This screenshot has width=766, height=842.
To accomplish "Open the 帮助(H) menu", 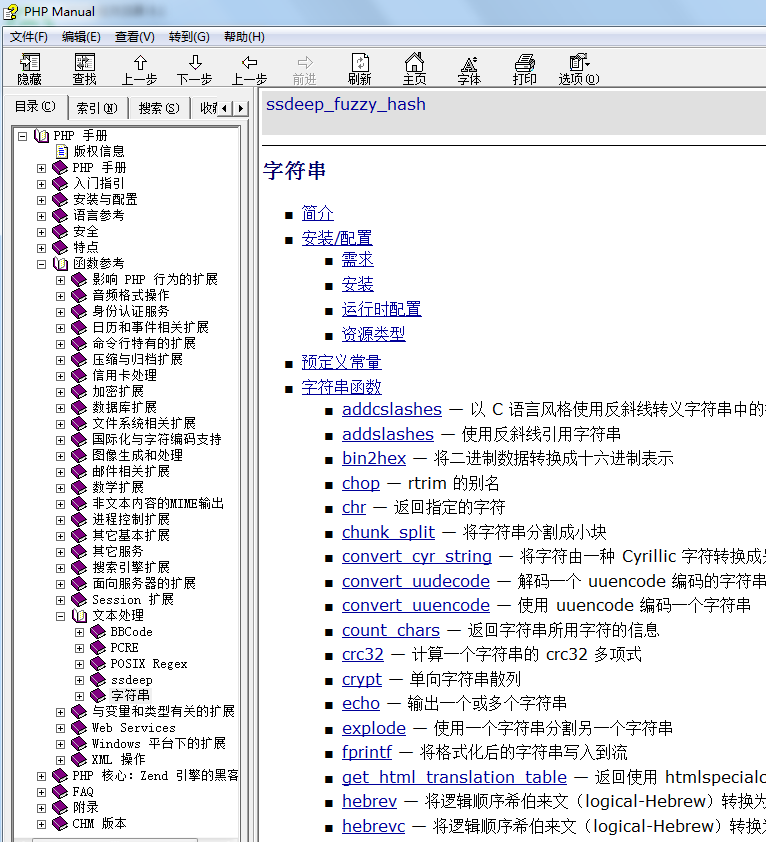I will pos(244,37).
